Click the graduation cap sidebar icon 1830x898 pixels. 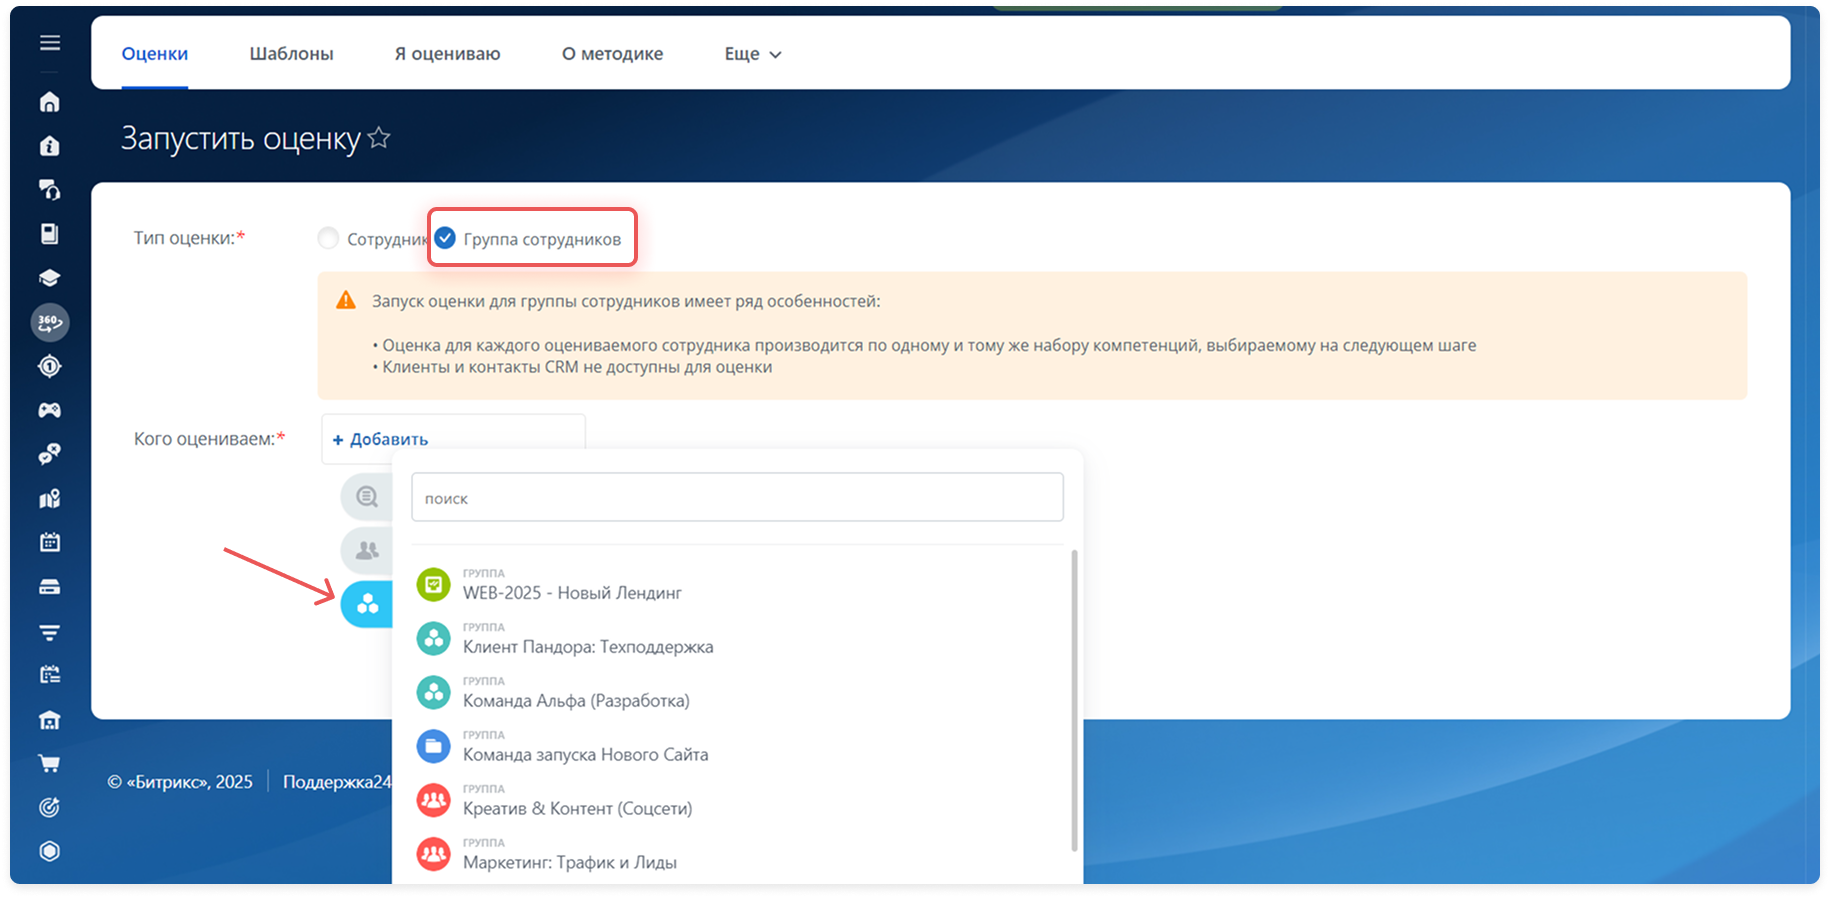(x=49, y=278)
